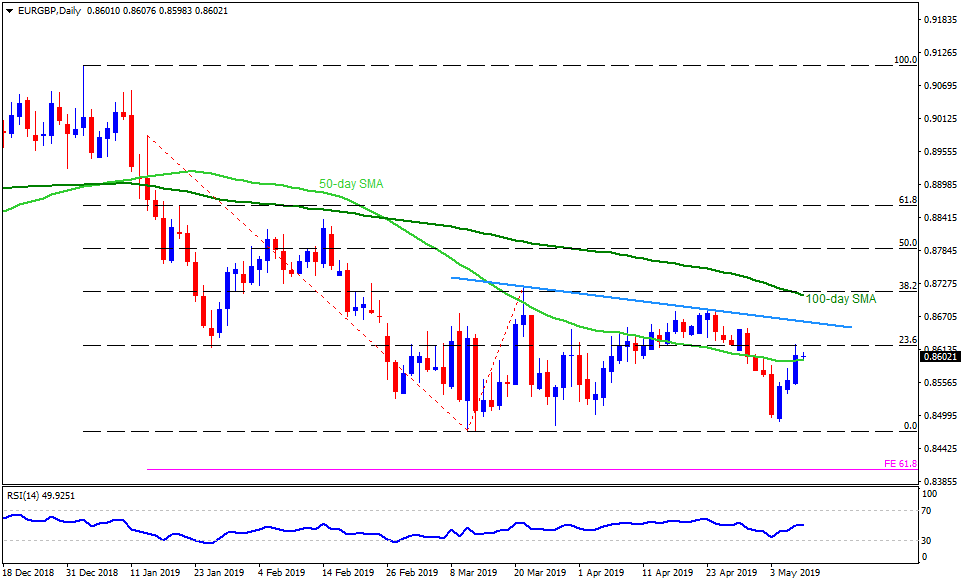Viewport: 964px width, 584px height.
Task: Click the 0.88985 price axis label
Action: tap(941, 185)
